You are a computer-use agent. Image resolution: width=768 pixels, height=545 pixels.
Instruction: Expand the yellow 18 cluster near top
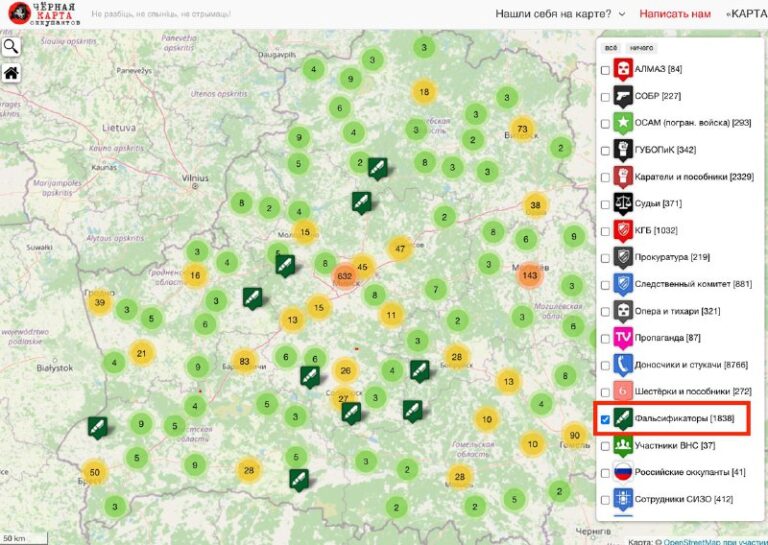[424, 92]
